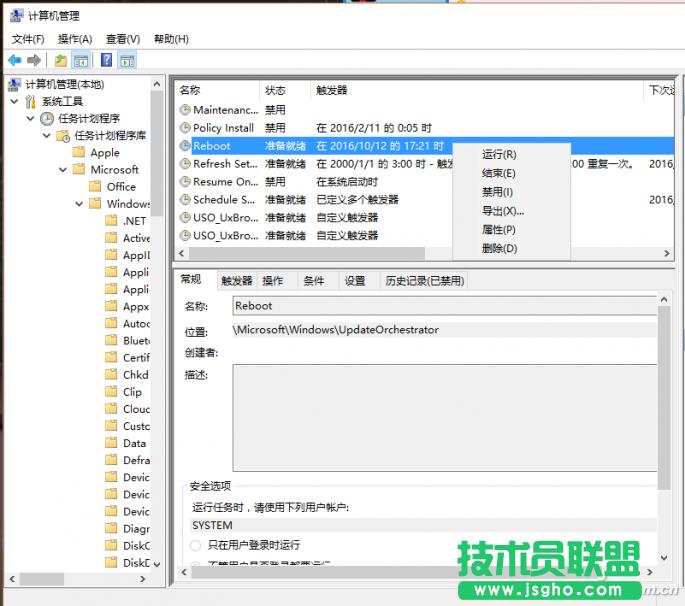Open the 历史记录(已禁用) tab

(425, 281)
